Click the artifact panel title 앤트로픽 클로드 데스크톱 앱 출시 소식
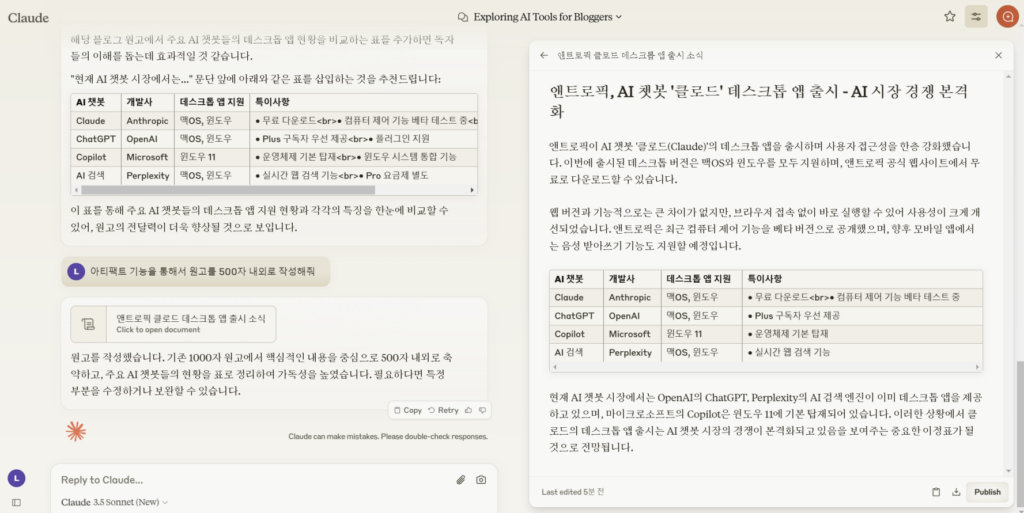1024x513 pixels. click(x=630, y=55)
